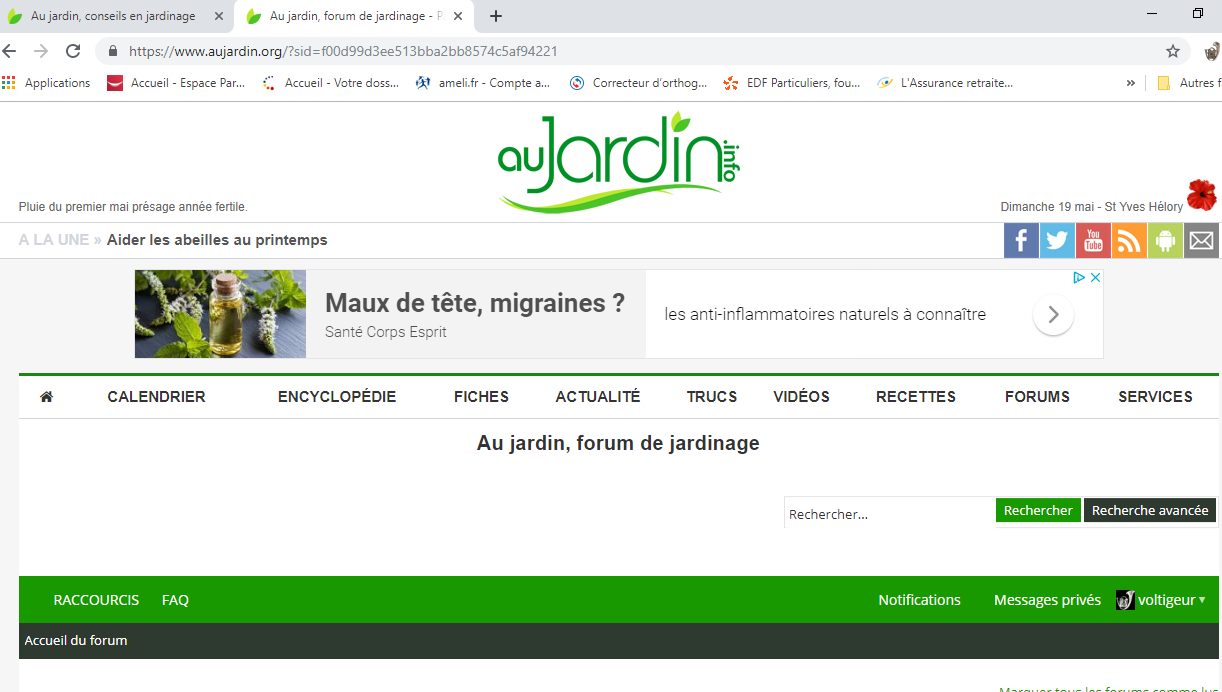Open the ENCYCLOPÉDIE menu
Viewport: 1222px width, 692px height.
(337, 397)
